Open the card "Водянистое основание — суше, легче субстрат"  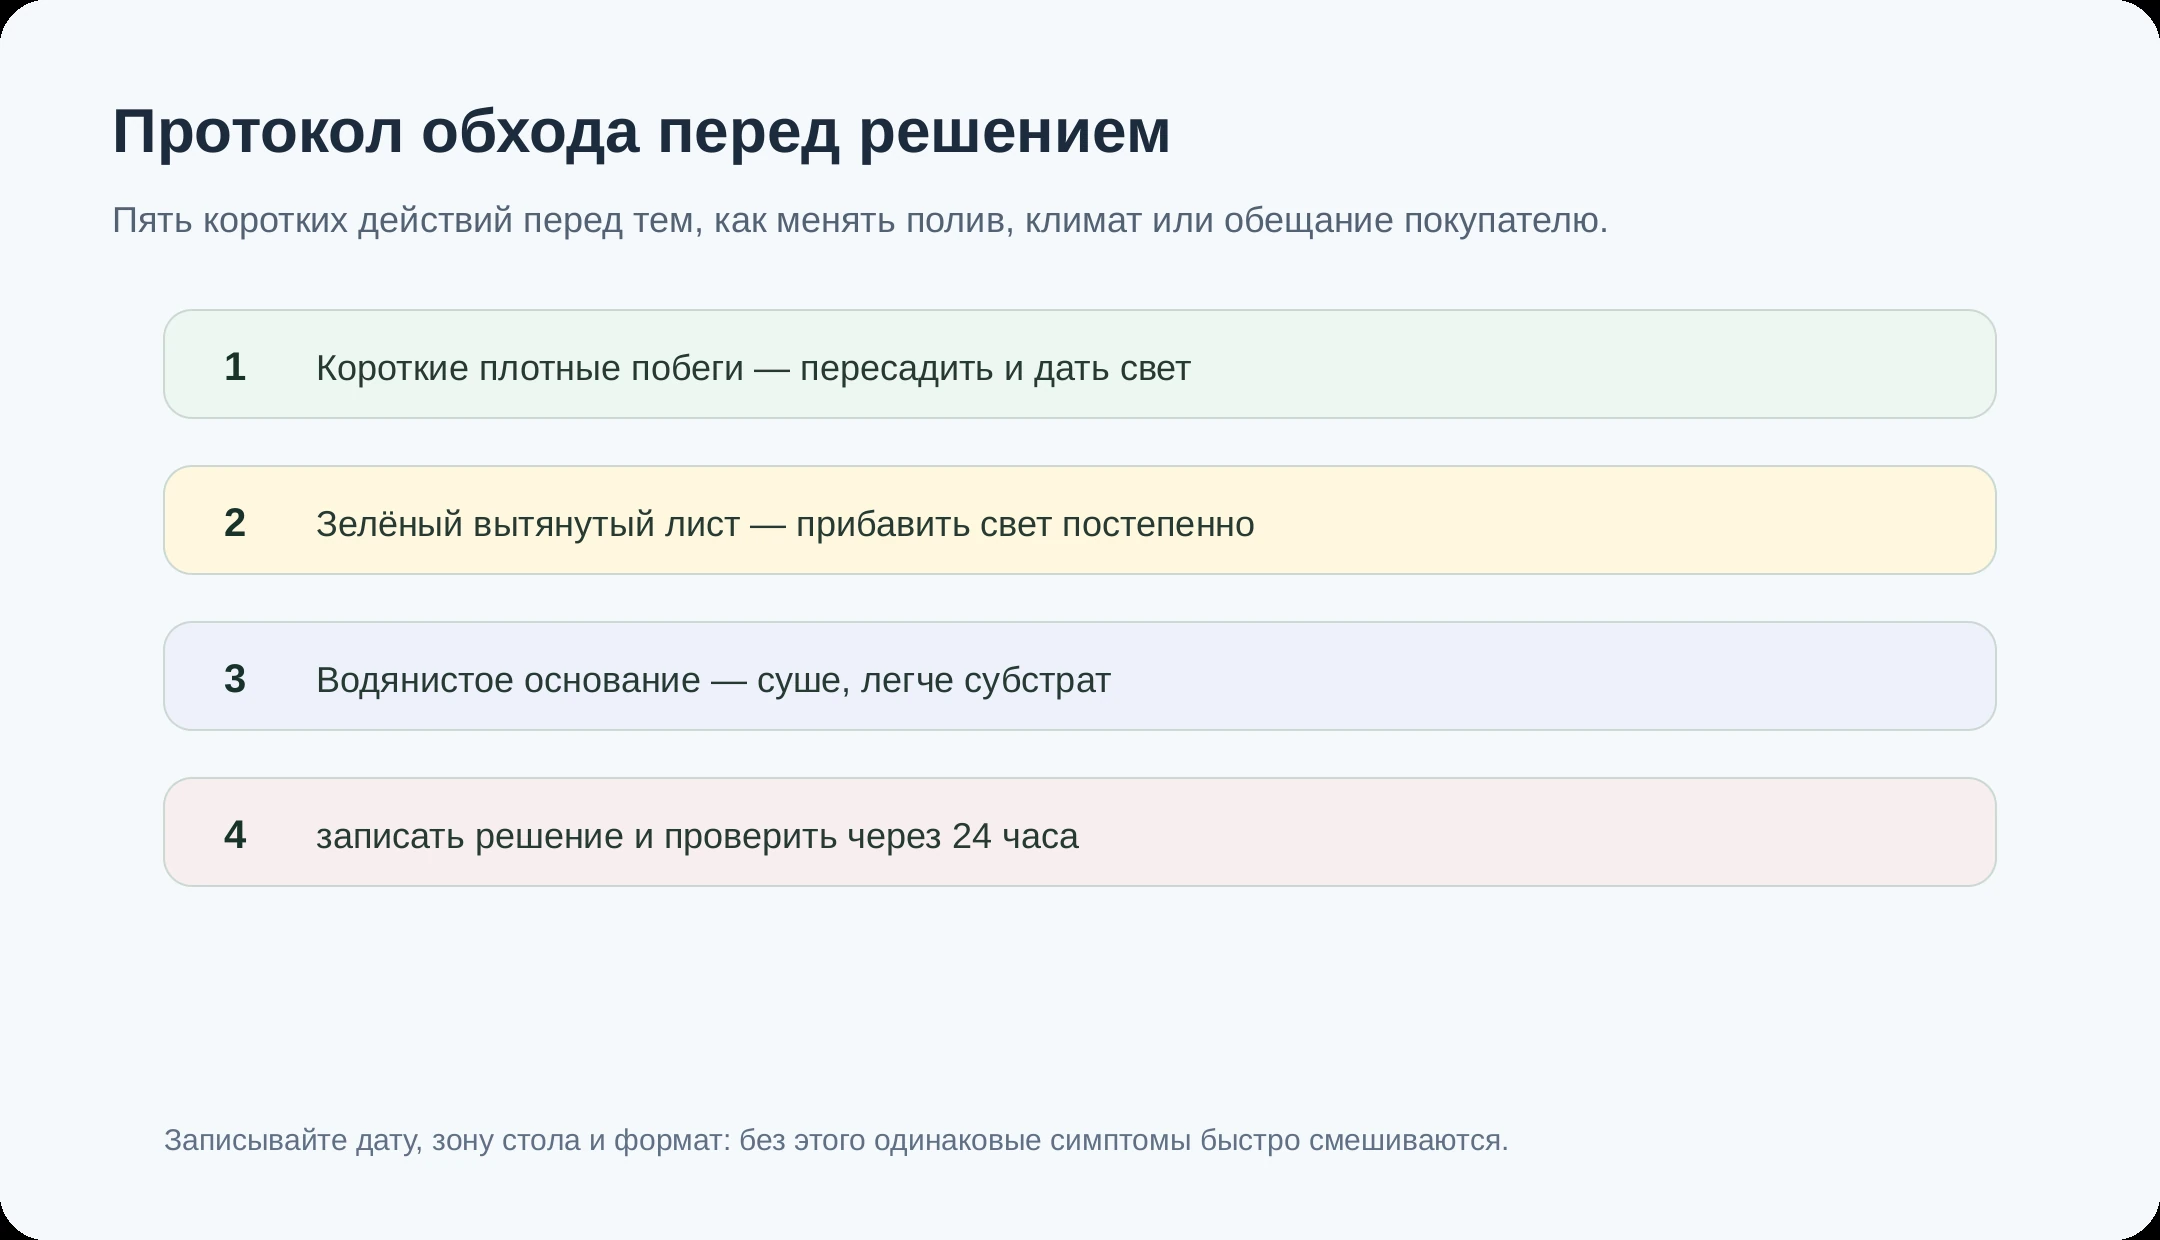pos(1080,676)
